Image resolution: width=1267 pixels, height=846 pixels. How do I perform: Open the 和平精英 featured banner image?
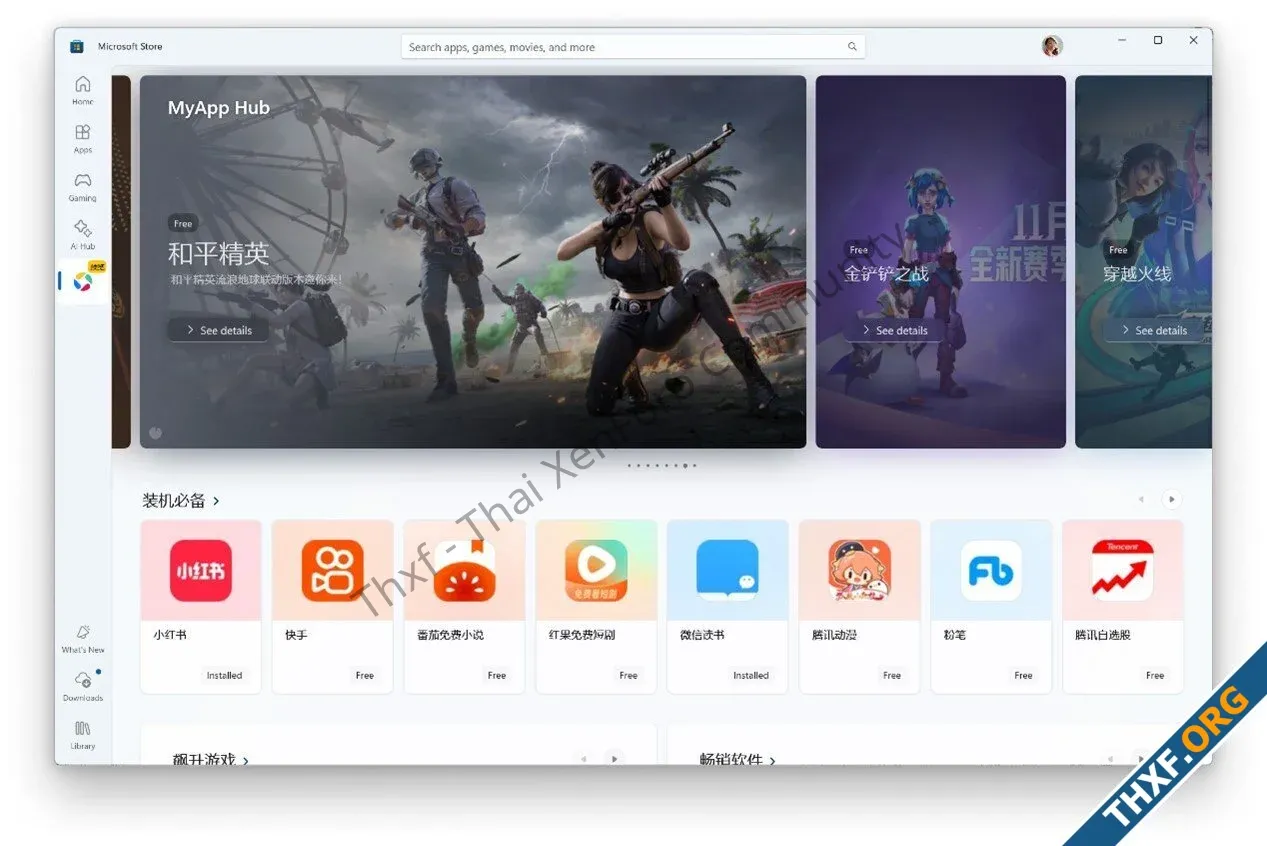click(473, 262)
